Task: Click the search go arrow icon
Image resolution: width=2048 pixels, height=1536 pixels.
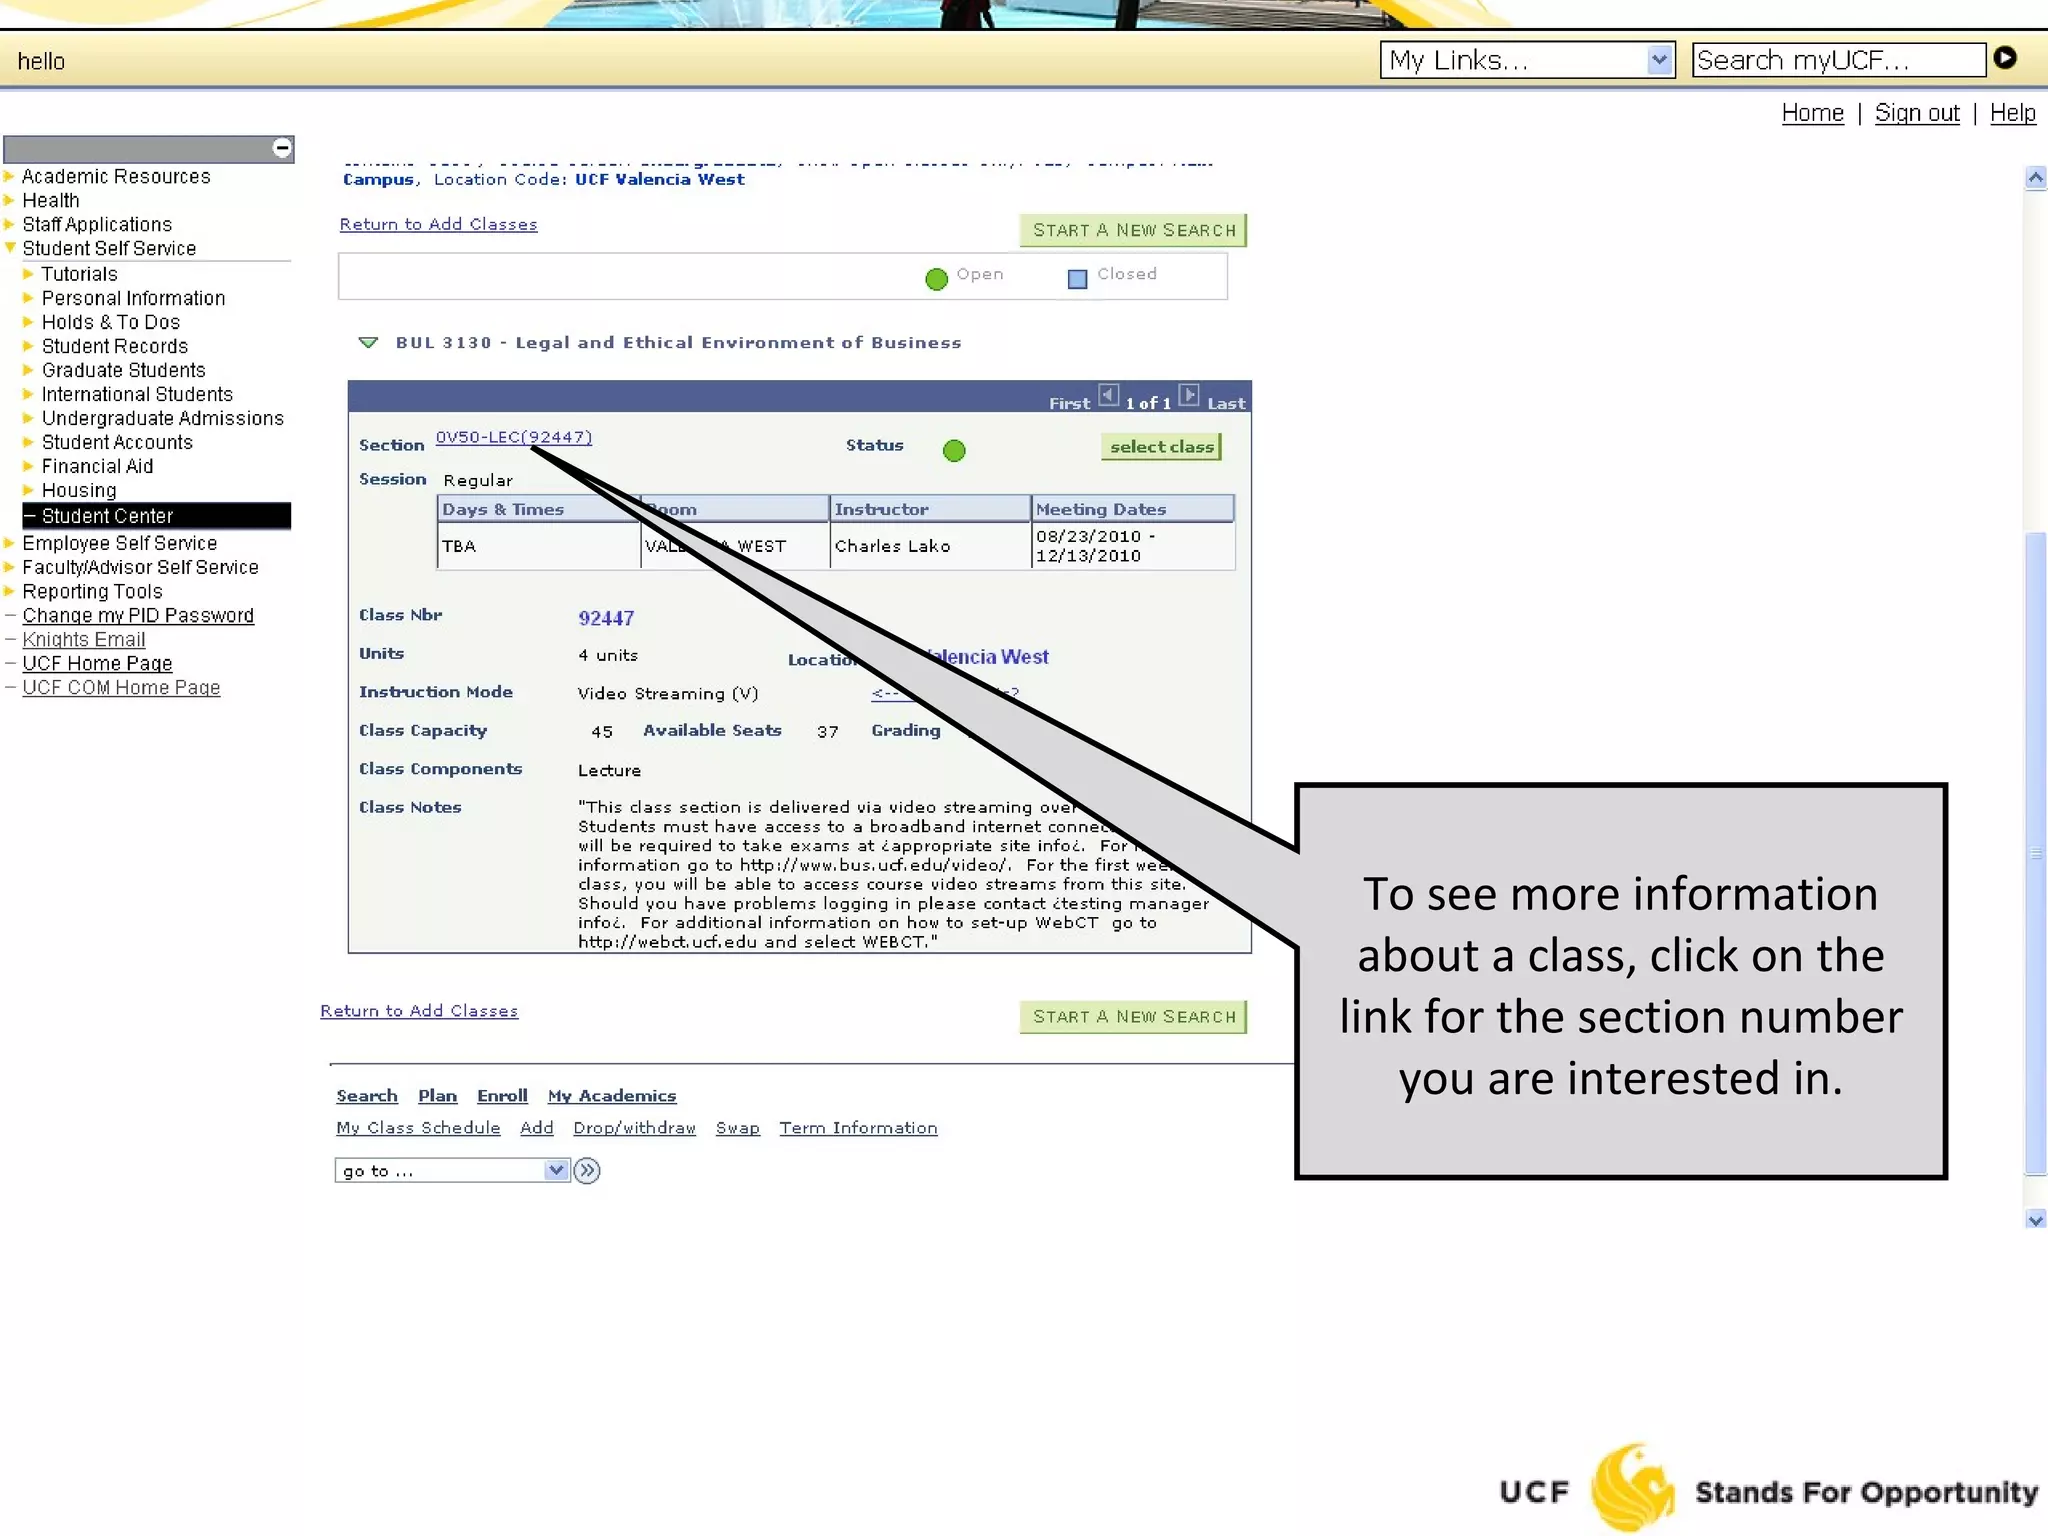Action: (x=2005, y=58)
